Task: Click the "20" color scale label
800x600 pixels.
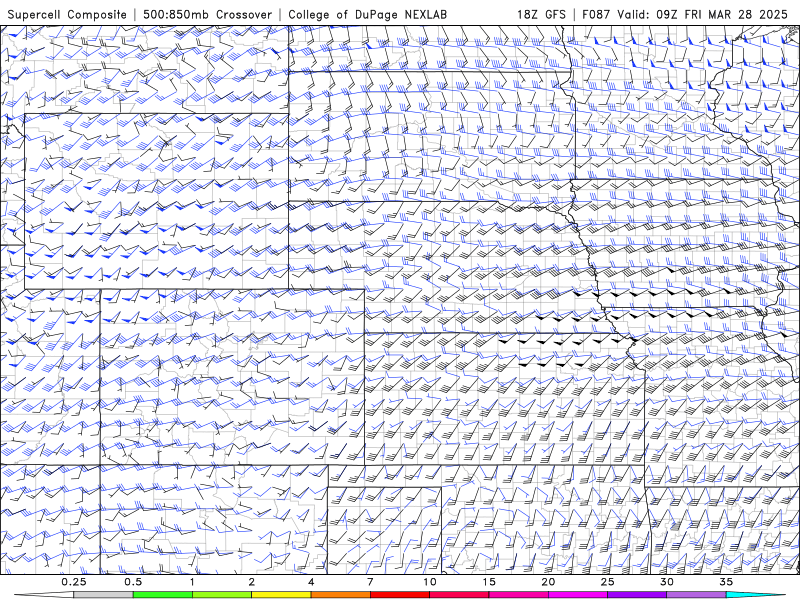Action: [548, 582]
